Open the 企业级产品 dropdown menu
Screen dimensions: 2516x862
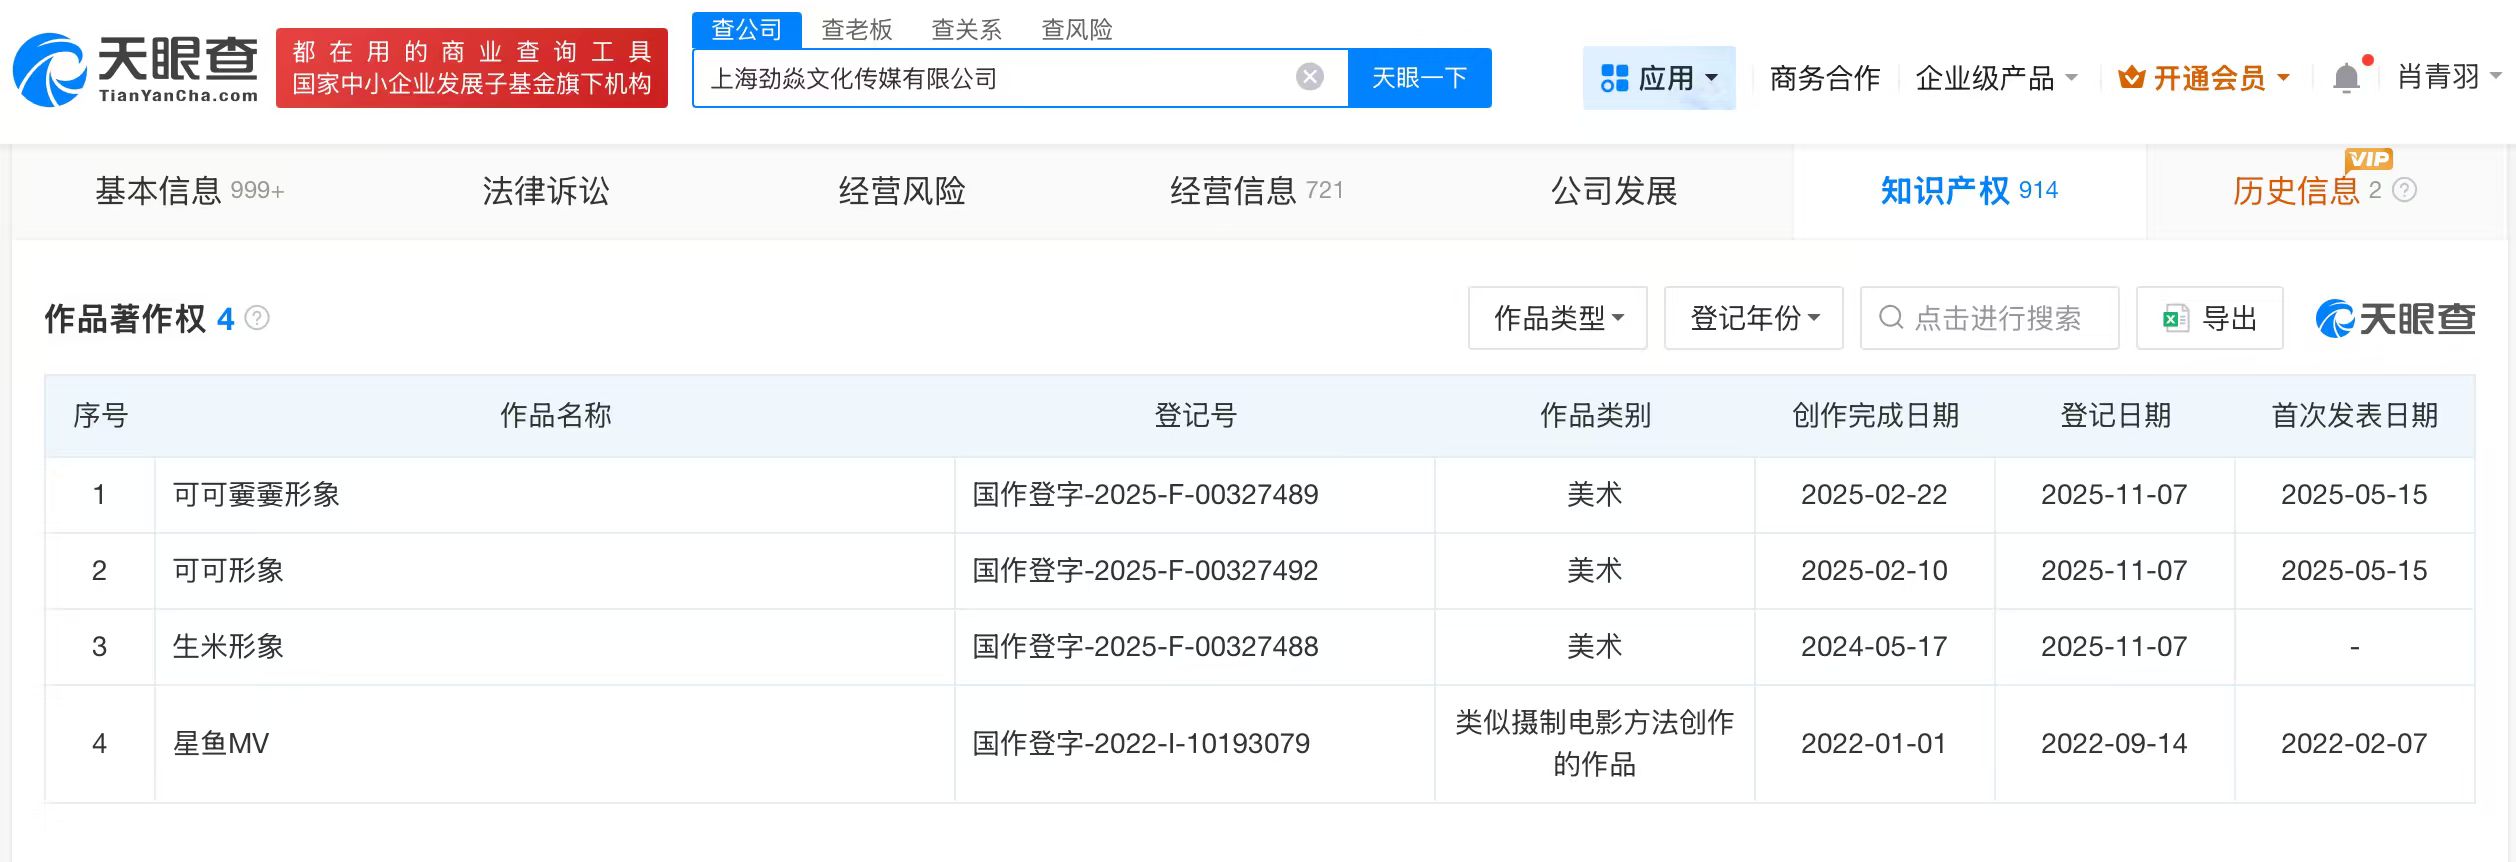1996,78
